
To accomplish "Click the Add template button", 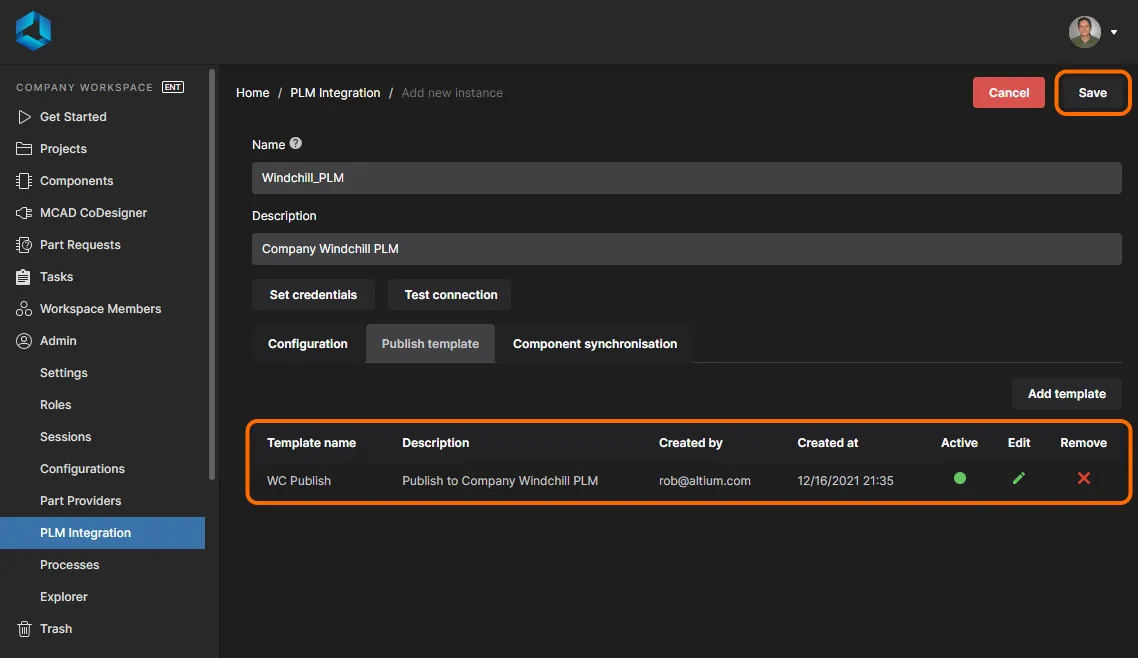I will tap(1066, 394).
